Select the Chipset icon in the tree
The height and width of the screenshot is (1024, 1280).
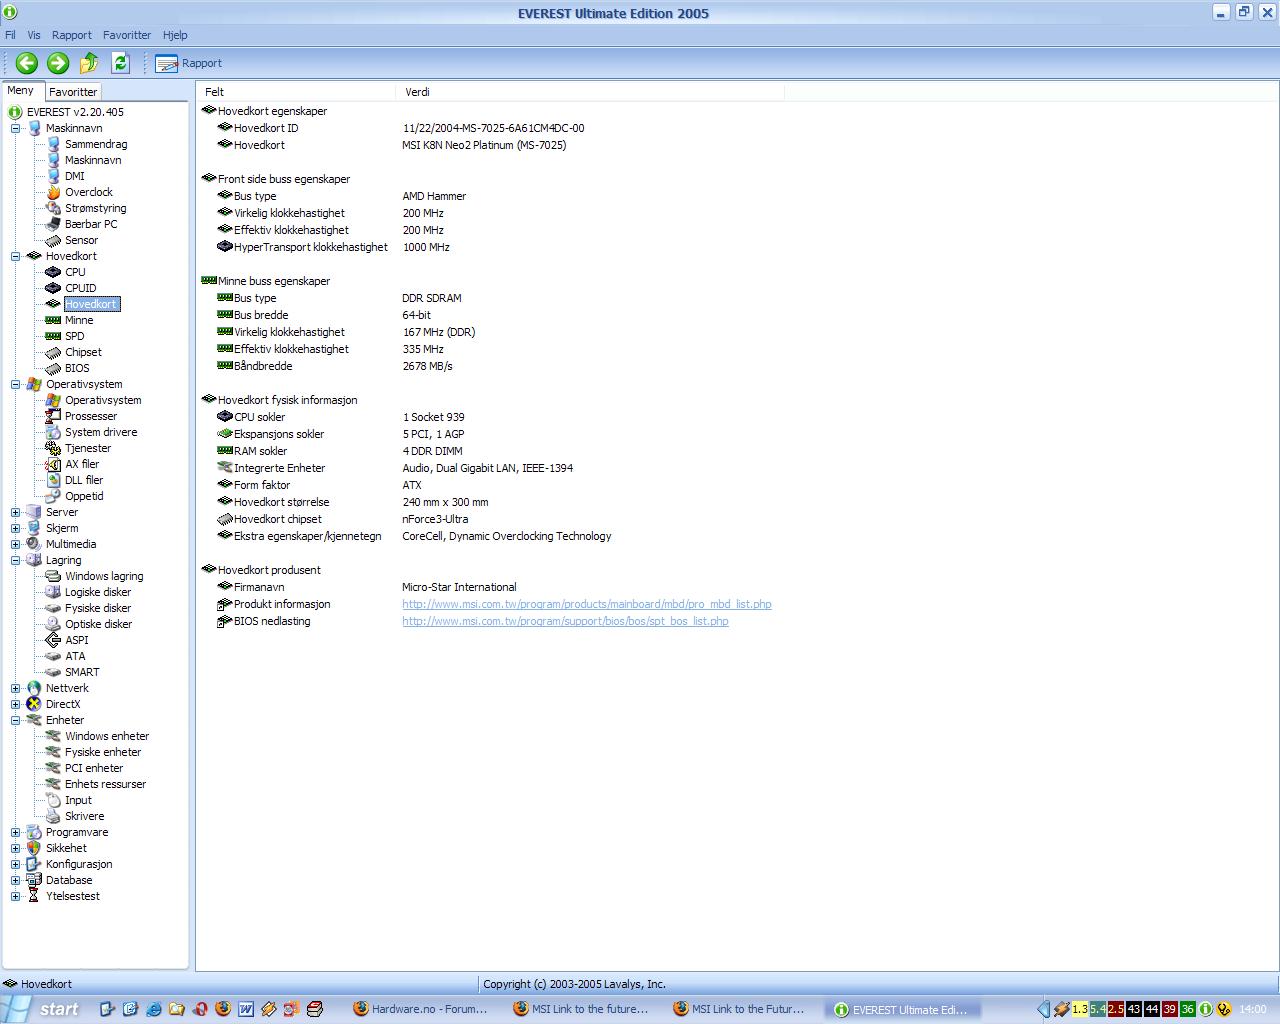54,352
